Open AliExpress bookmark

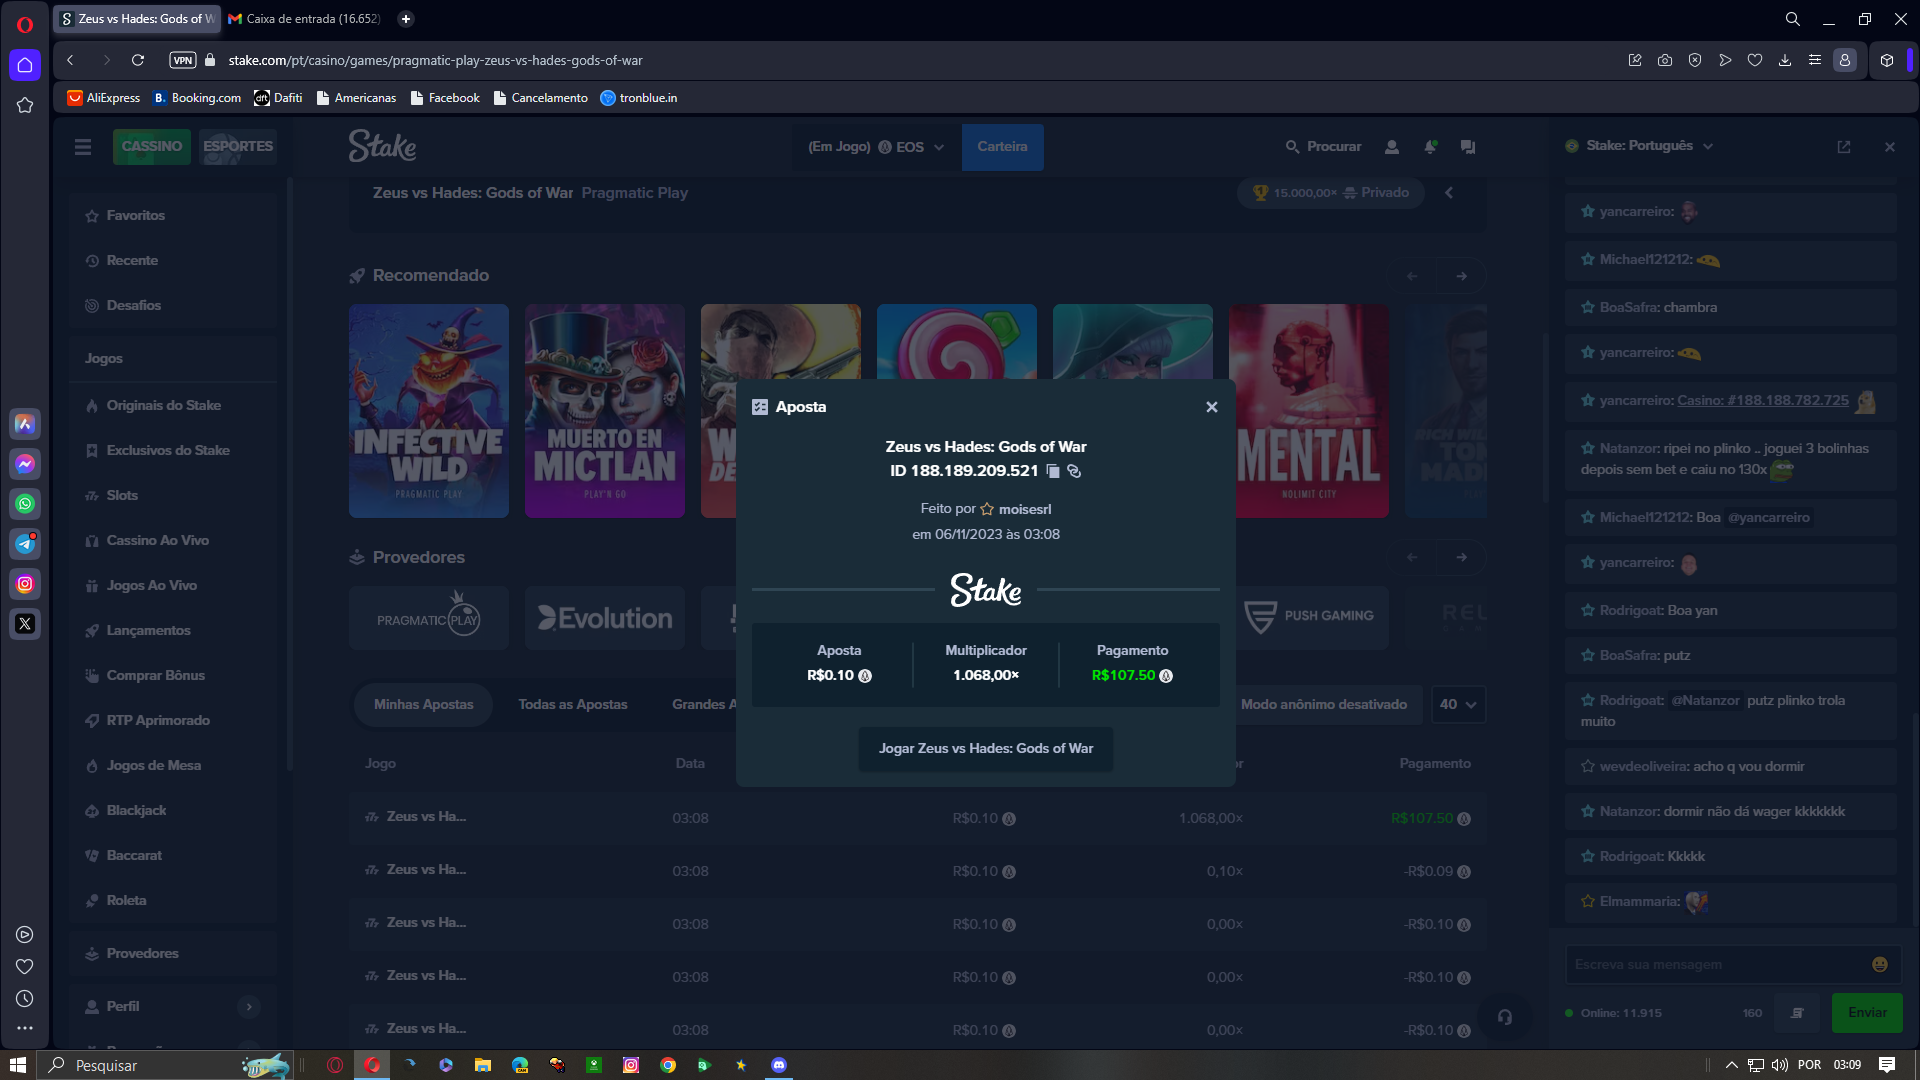(103, 98)
